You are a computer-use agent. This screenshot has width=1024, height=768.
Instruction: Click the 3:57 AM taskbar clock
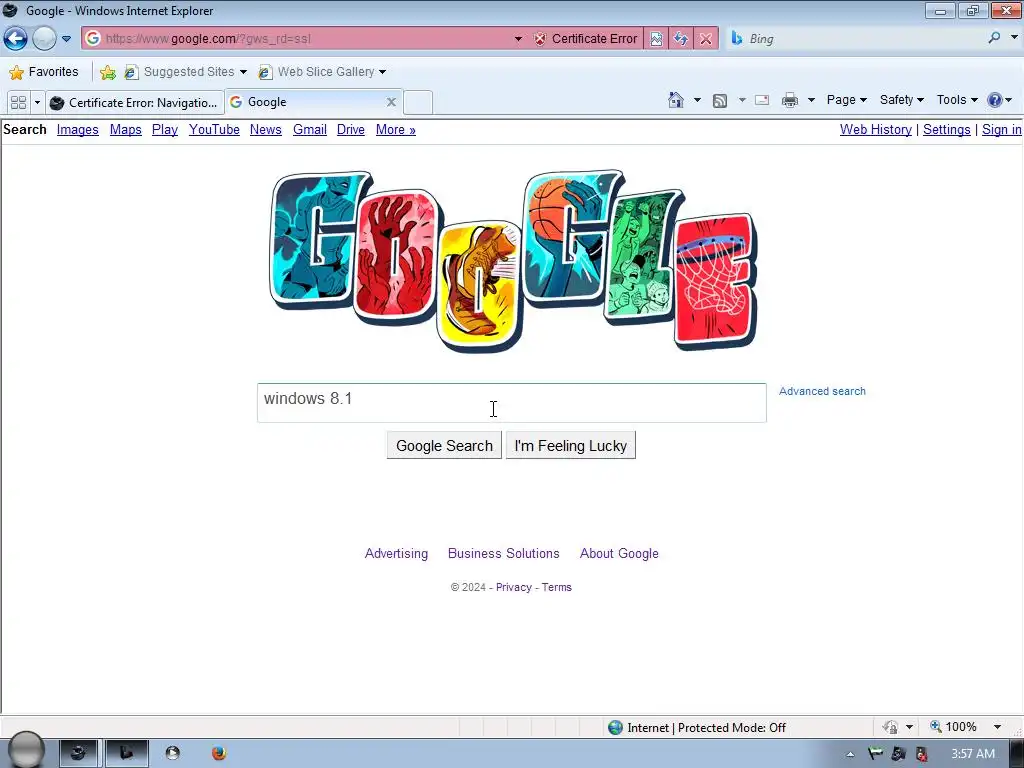point(972,754)
